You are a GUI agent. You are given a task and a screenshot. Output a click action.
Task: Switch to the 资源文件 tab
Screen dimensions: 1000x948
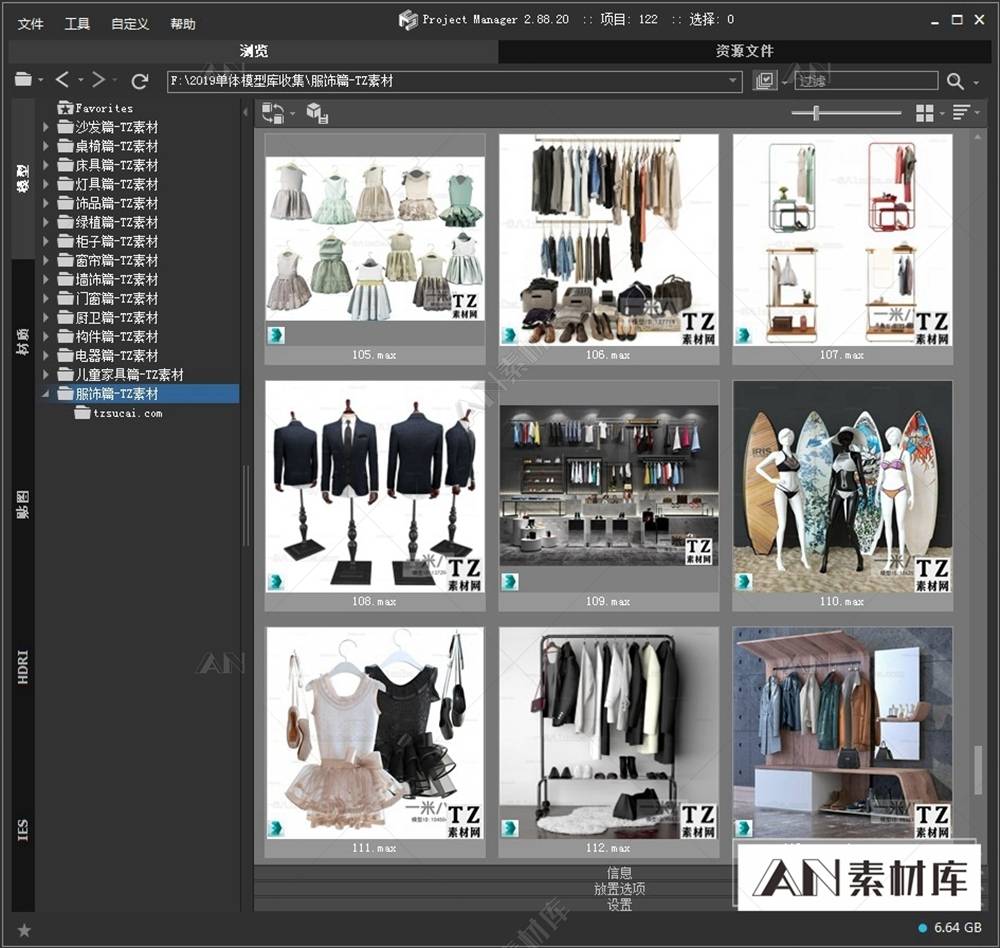[744, 51]
